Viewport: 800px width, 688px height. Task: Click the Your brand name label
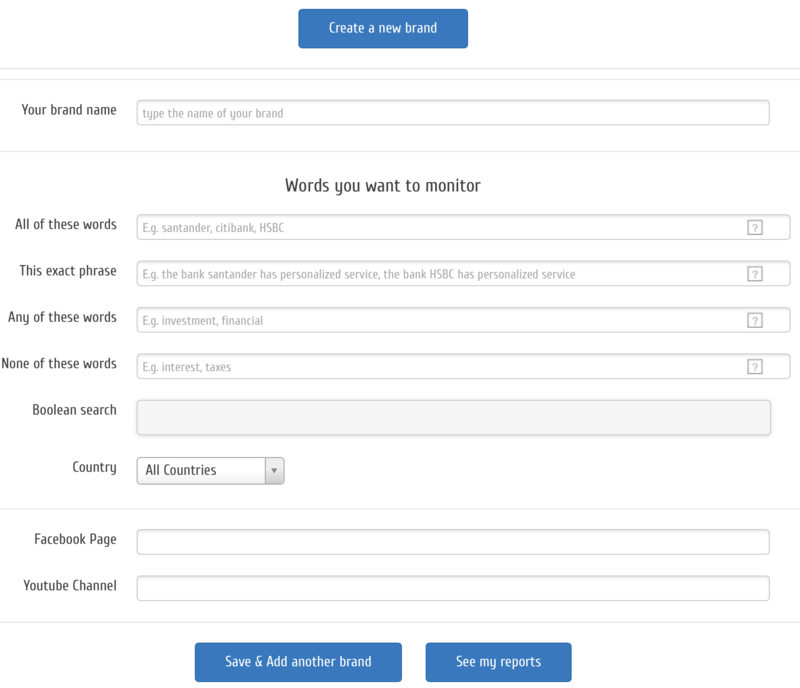pos(69,110)
